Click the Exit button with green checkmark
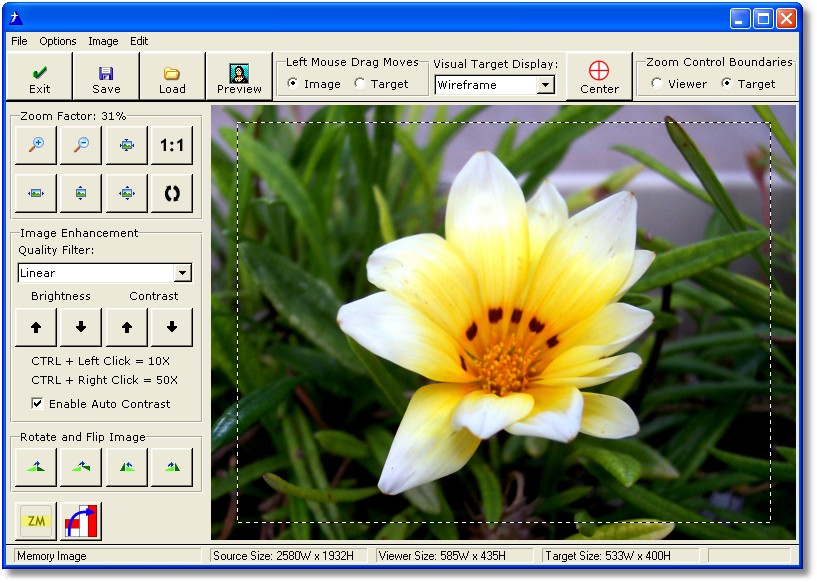 [39, 77]
